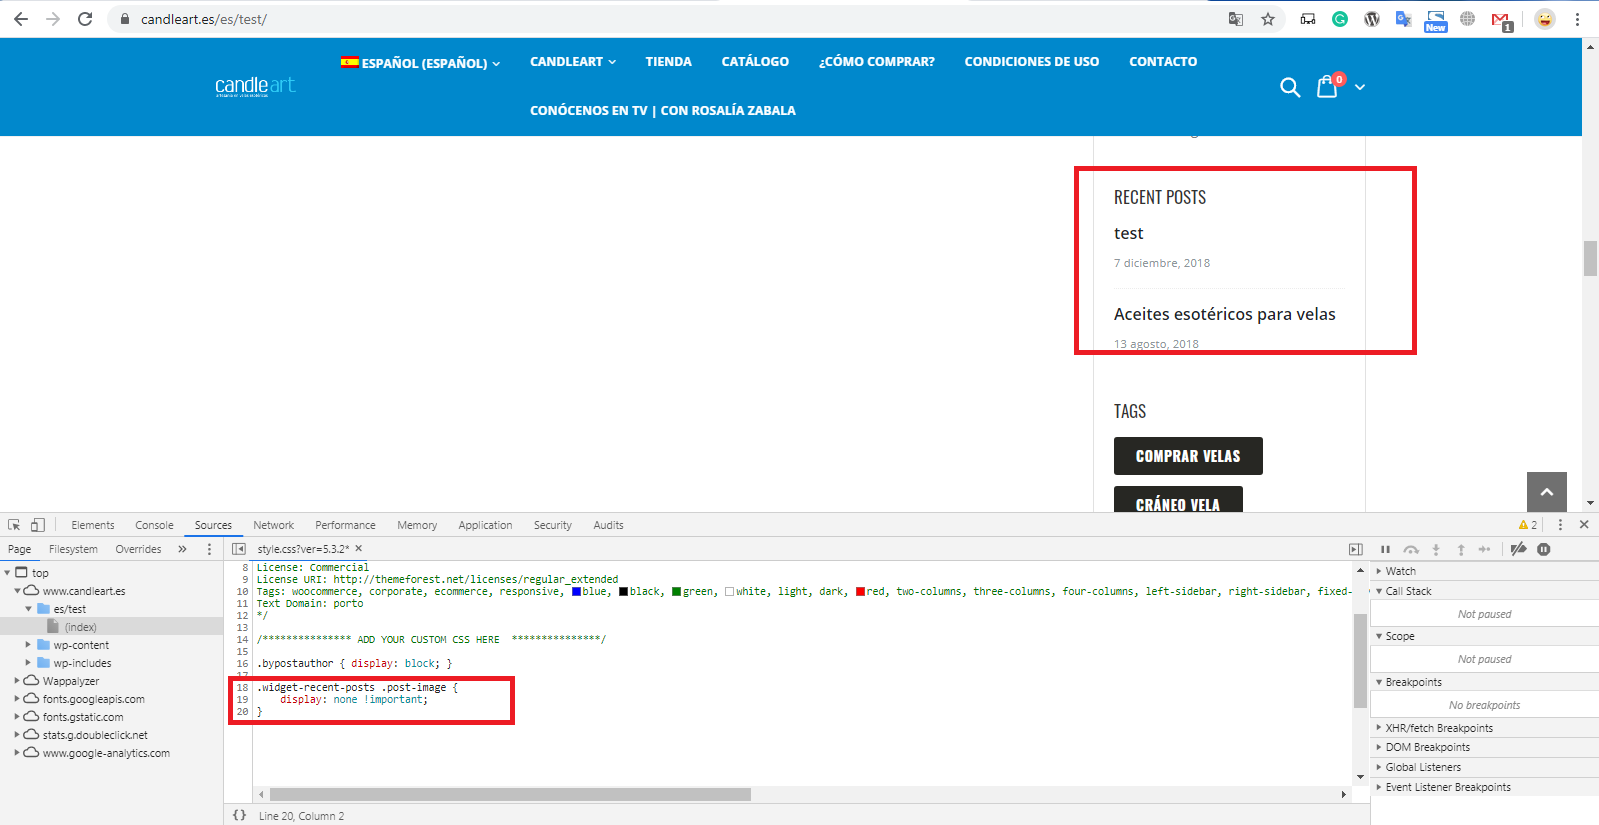1599x825 pixels.
Task: Expand the Wappalyzer tree node
Action: tap(17, 681)
